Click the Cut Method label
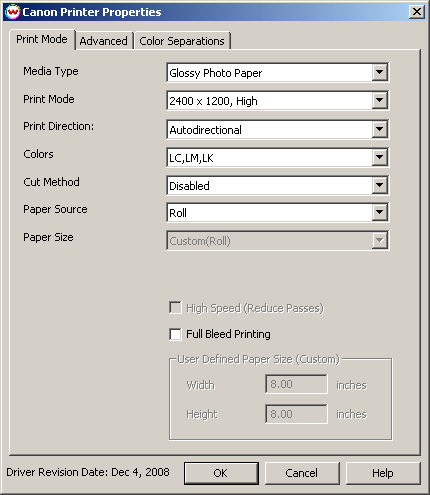Screen dimensions: 430x495 51,182
